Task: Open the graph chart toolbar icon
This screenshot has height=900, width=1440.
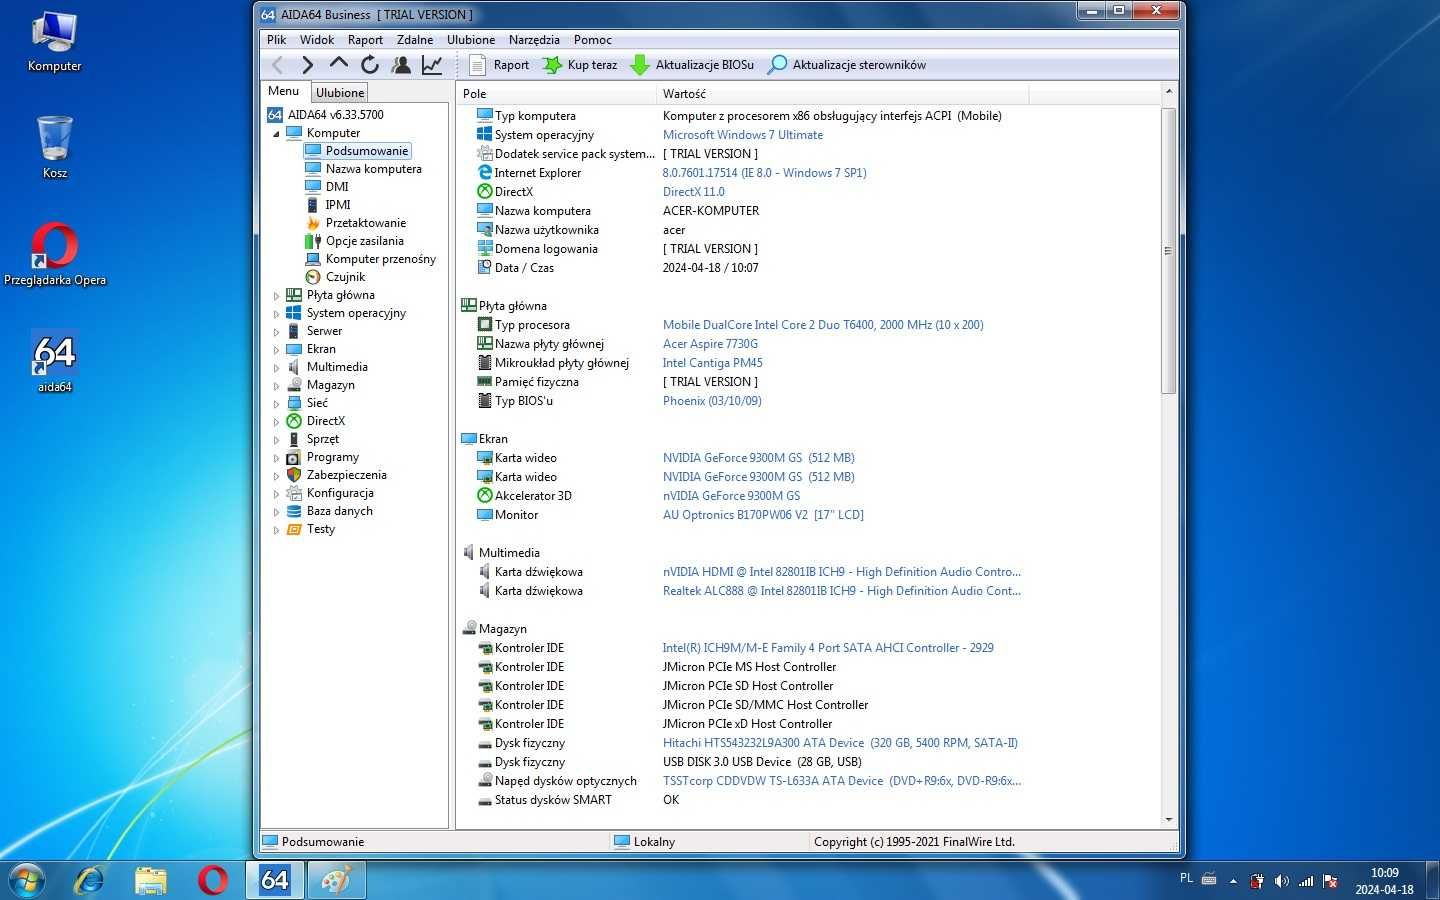Action: pos(432,65)
